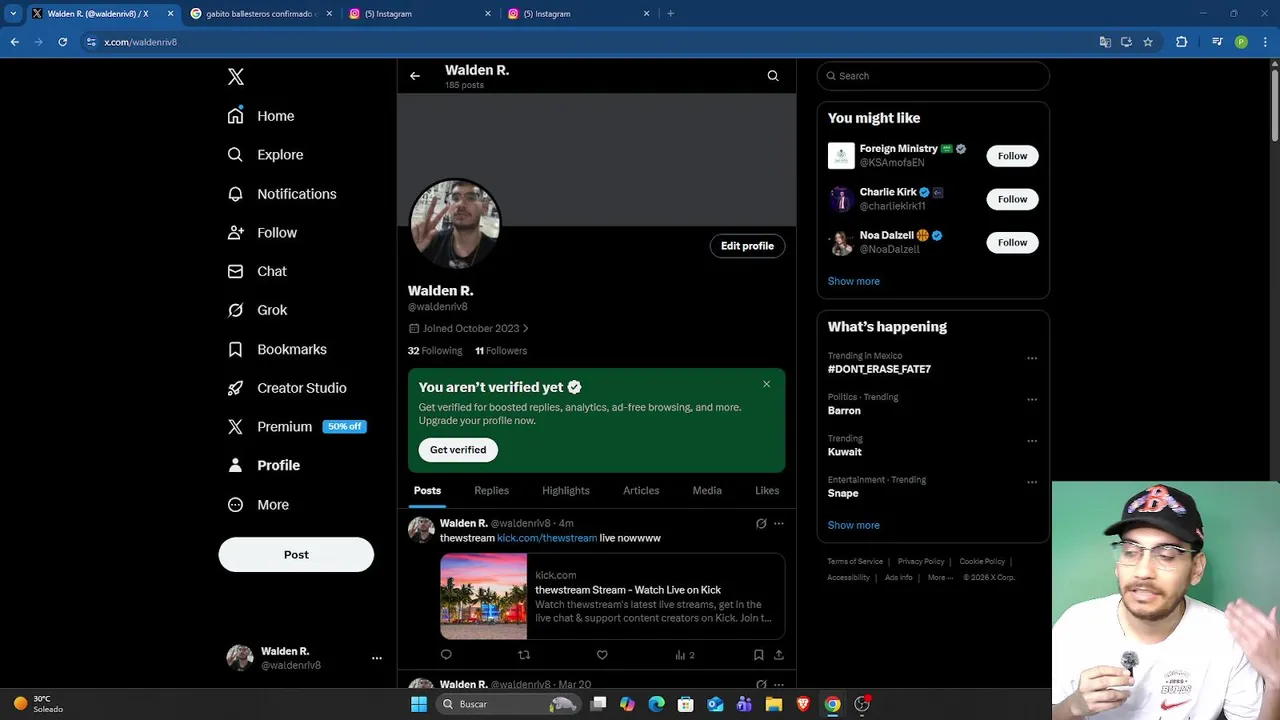Open Notifications from the sidebar

coord(282,194)
